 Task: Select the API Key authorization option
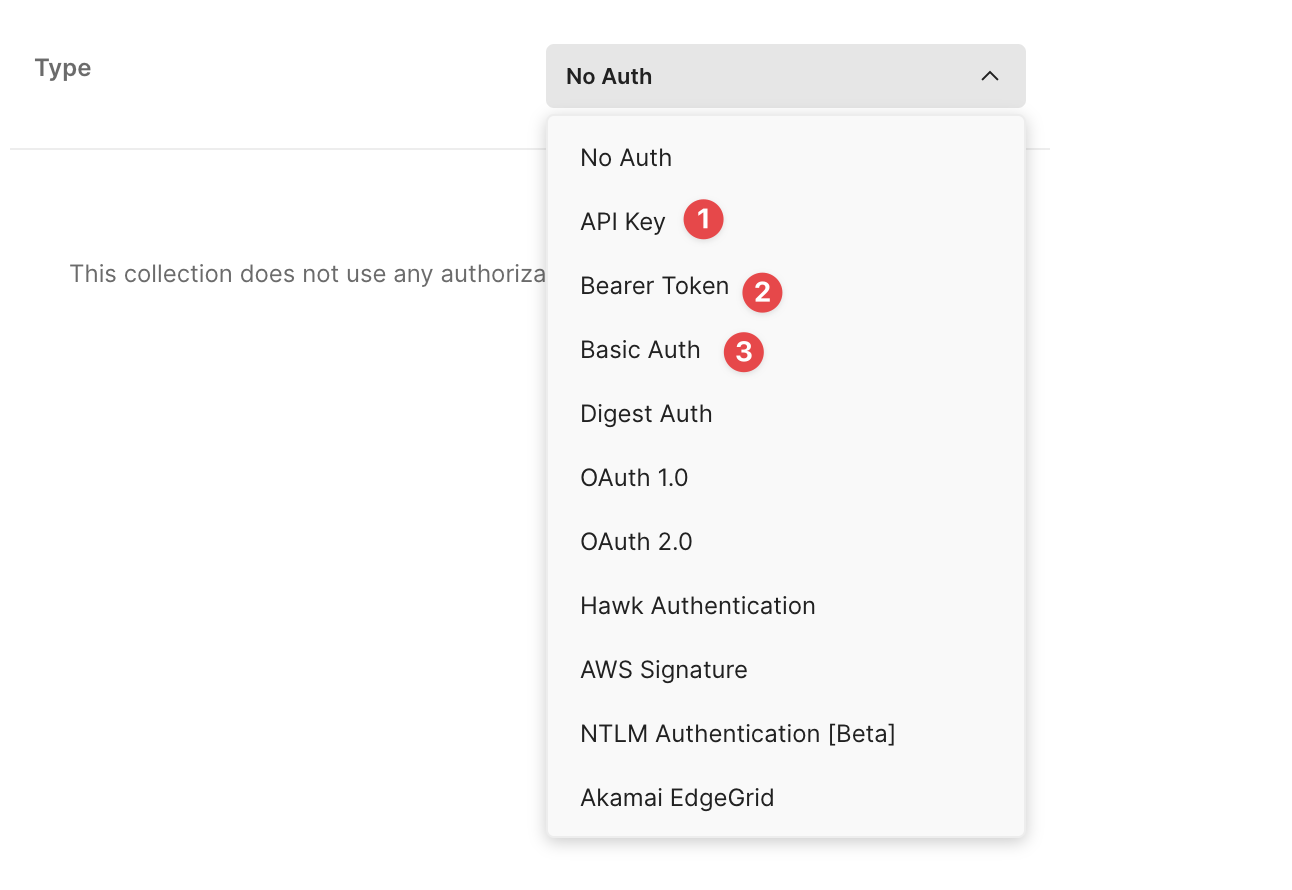tap(622, 221)
